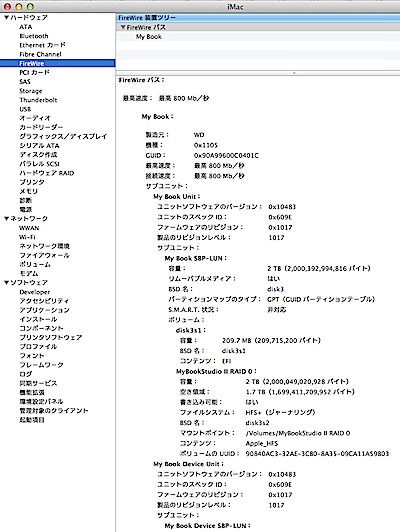This screenshot has width=400, height=532.
Task: Open 環境設定パネル entry
Action: 41,402
